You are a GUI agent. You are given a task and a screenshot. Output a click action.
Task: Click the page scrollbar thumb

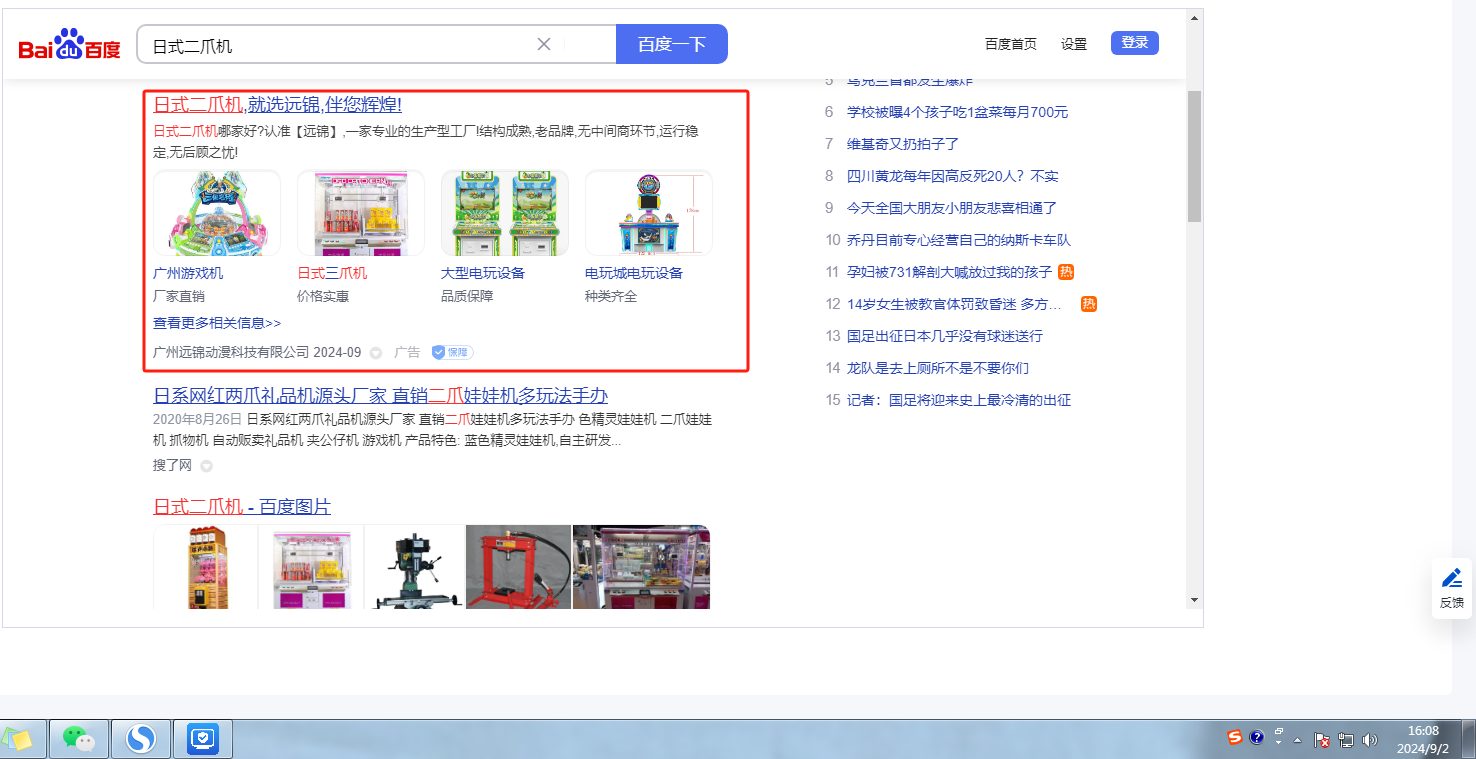pos(1194,155)
